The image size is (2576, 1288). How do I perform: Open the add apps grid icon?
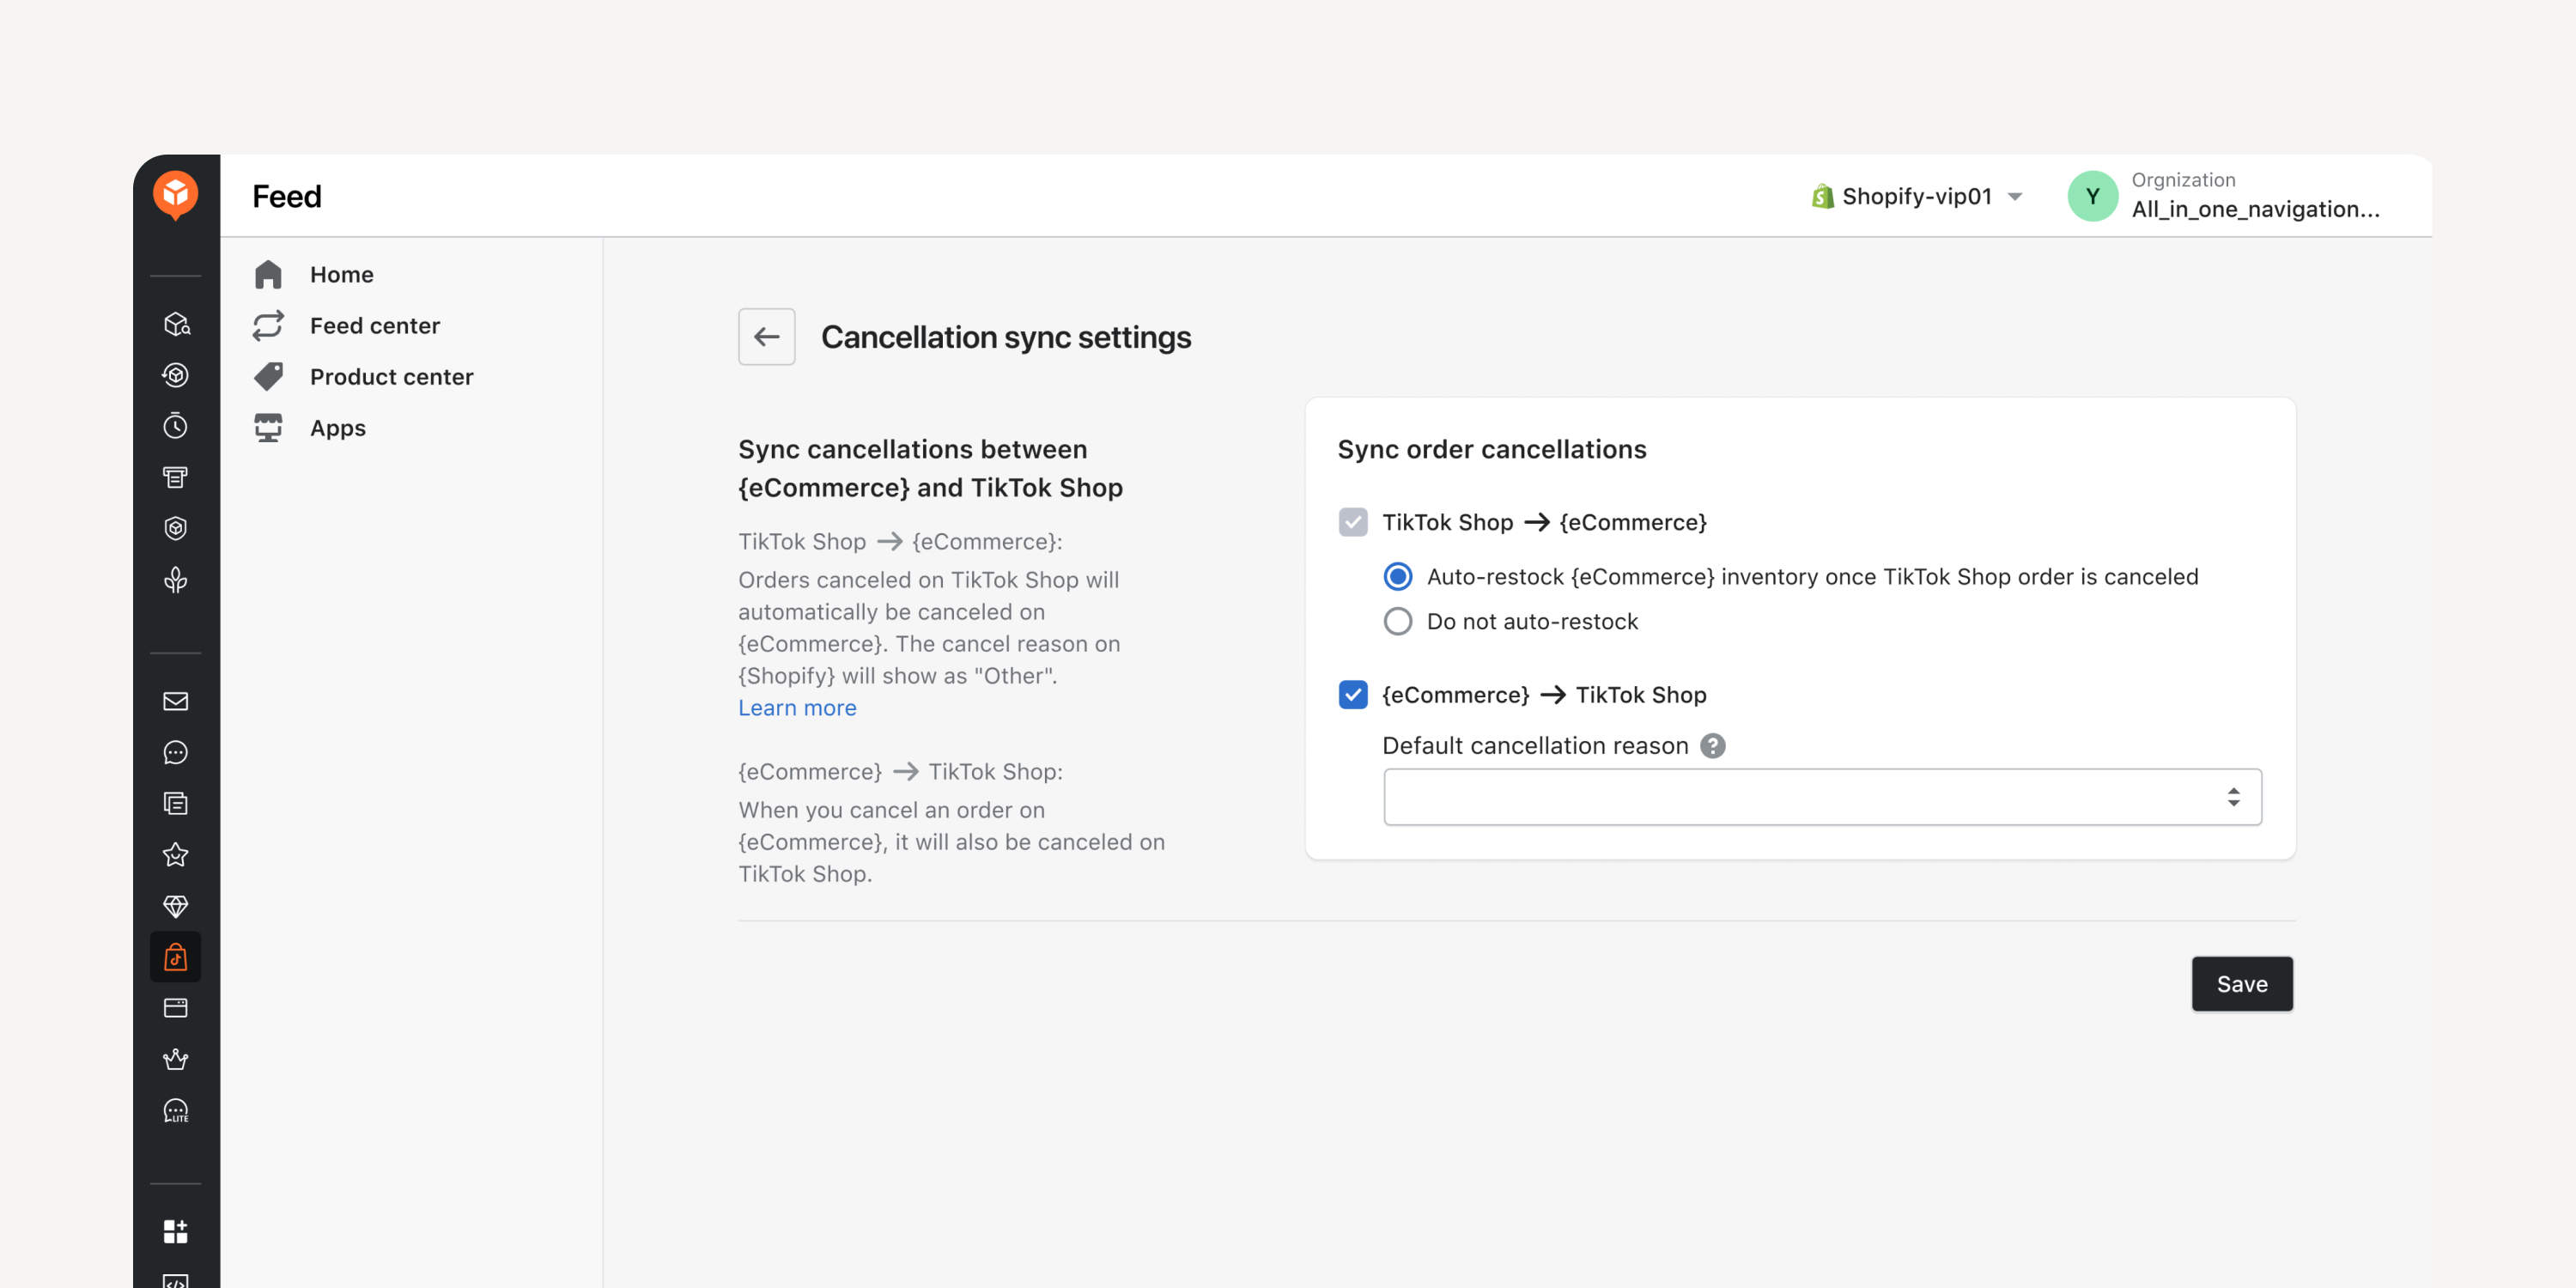point(176,1231)
